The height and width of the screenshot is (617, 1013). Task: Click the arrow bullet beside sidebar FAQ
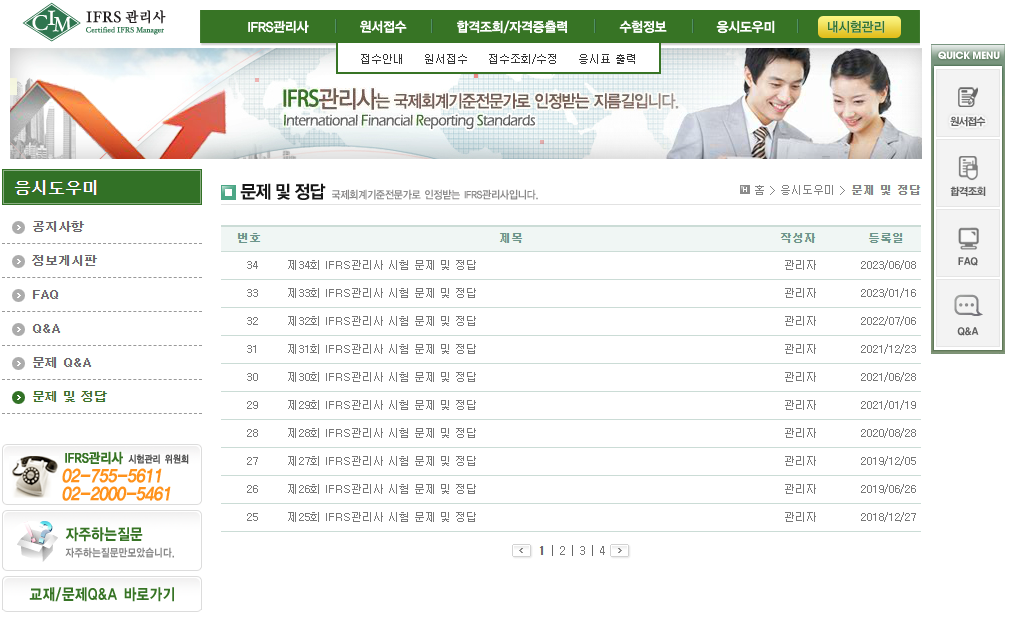point(19,296)
